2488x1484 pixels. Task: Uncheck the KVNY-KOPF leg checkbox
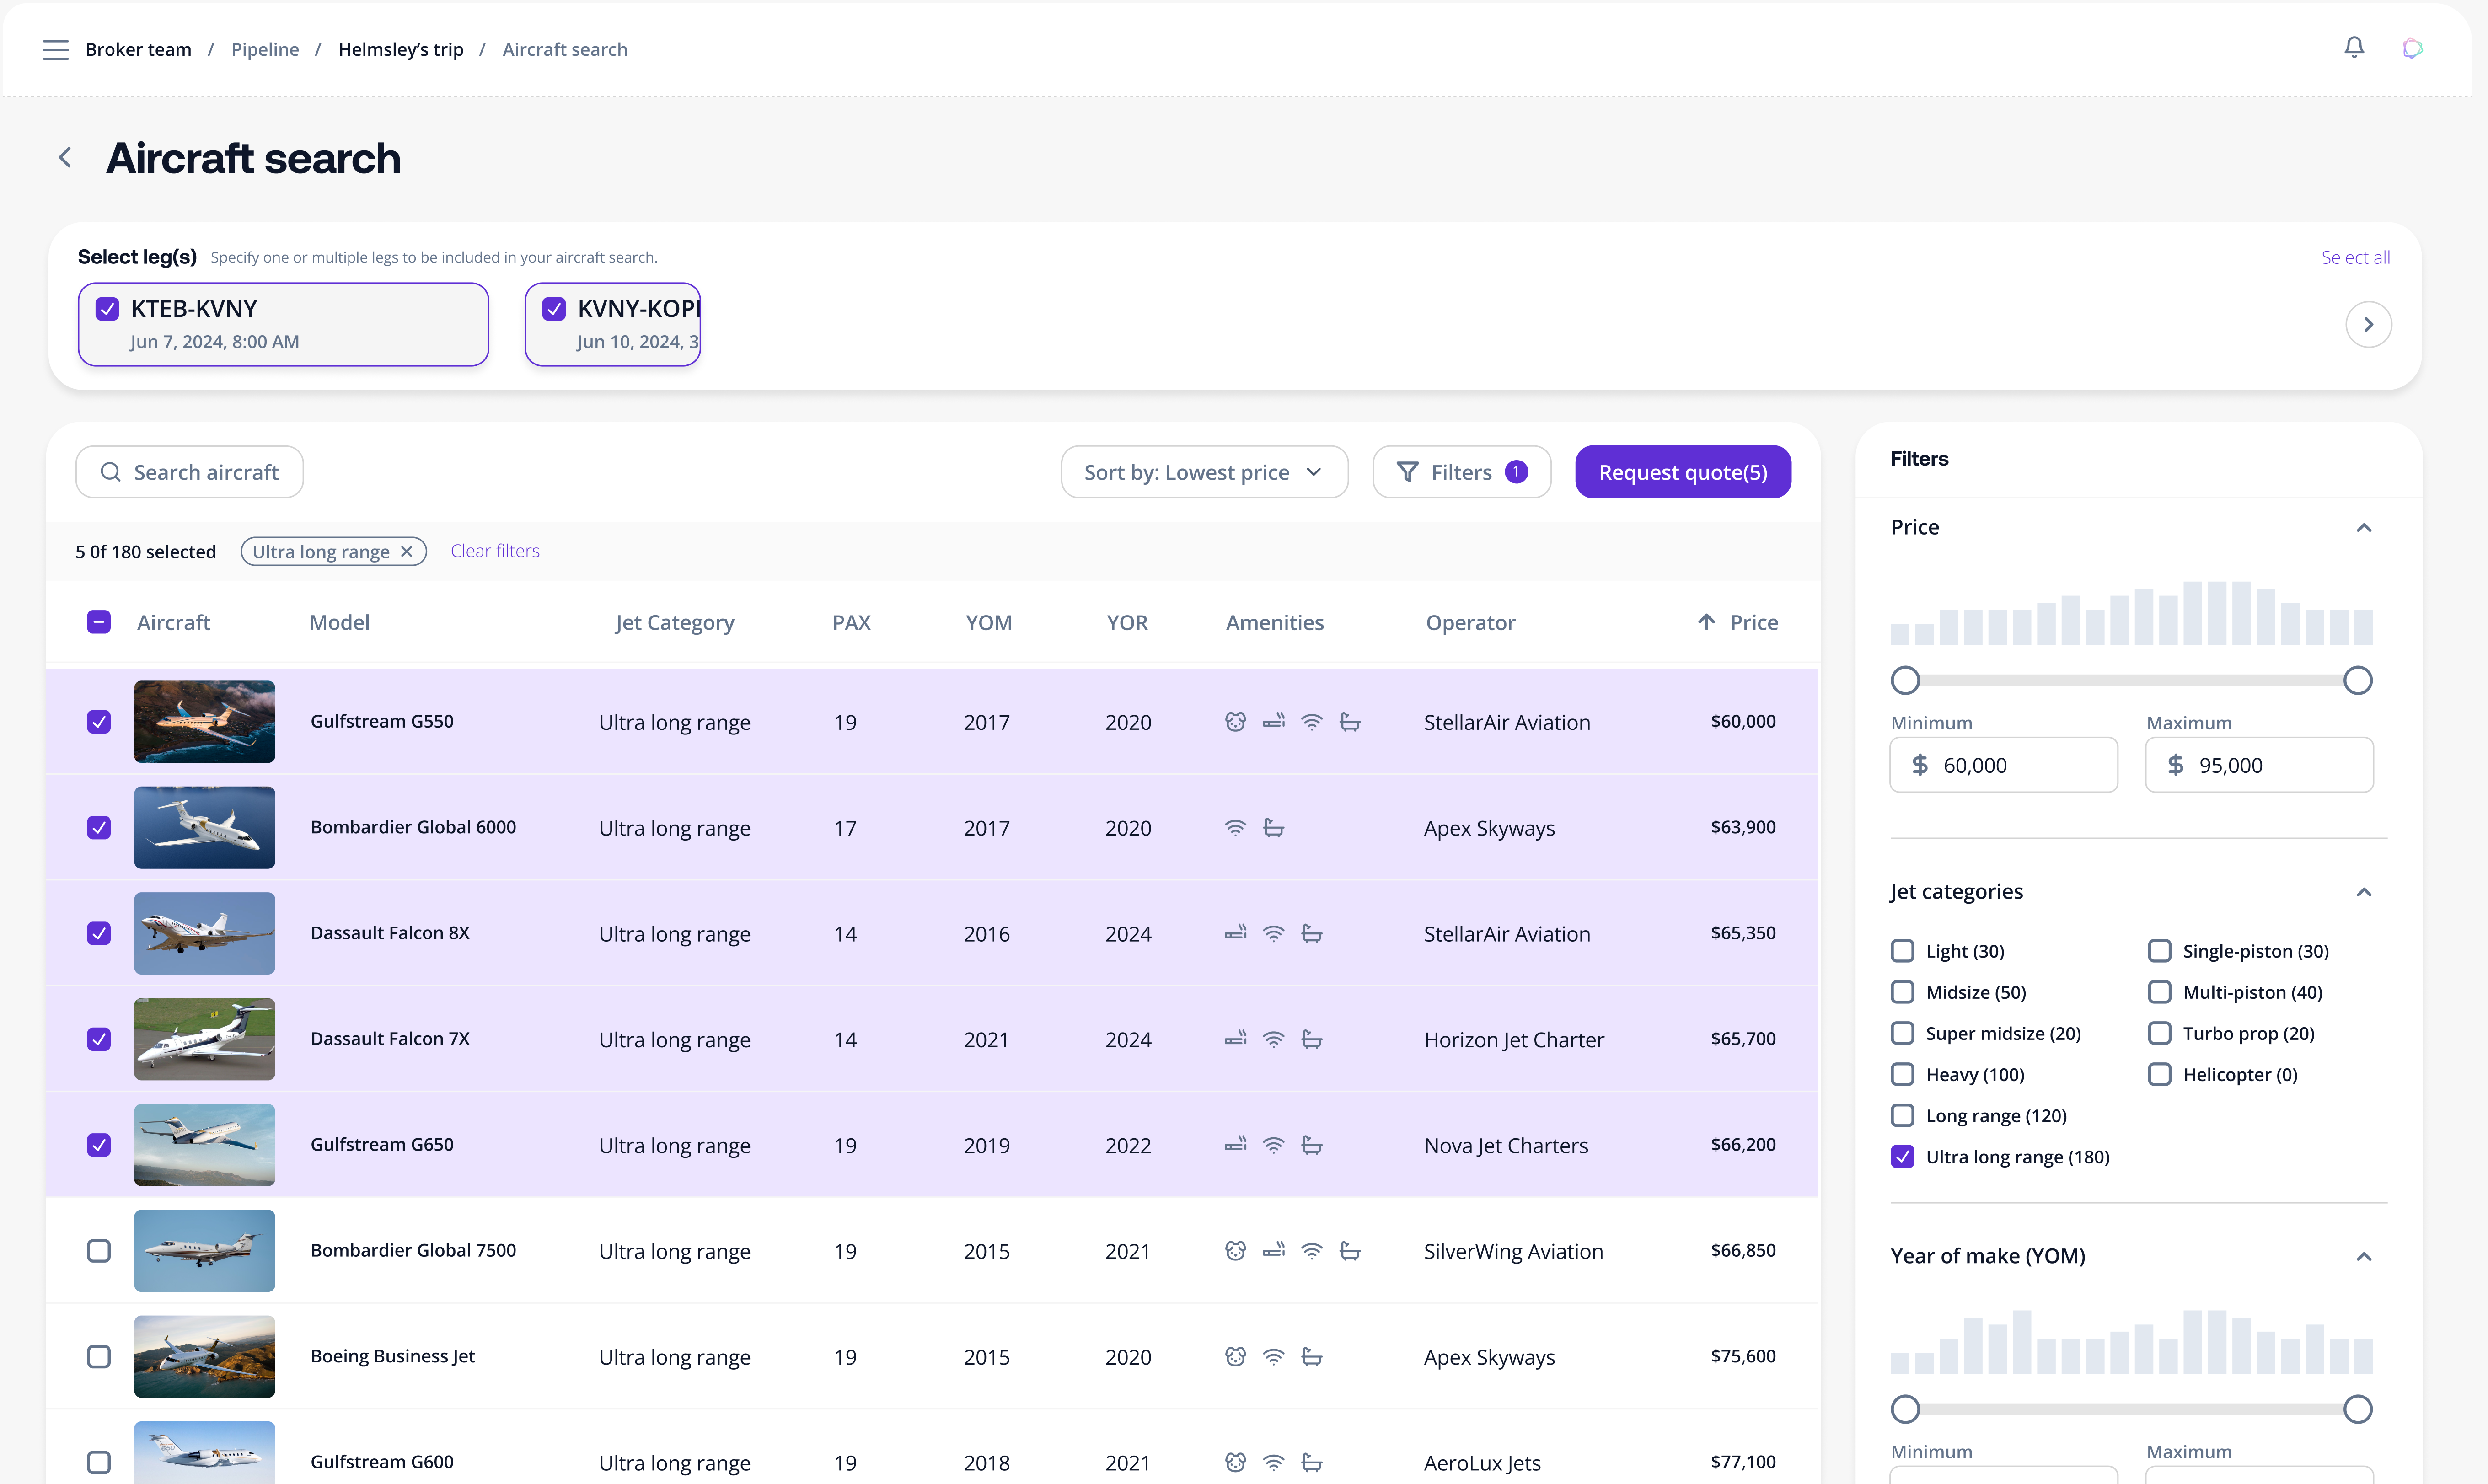554,309
